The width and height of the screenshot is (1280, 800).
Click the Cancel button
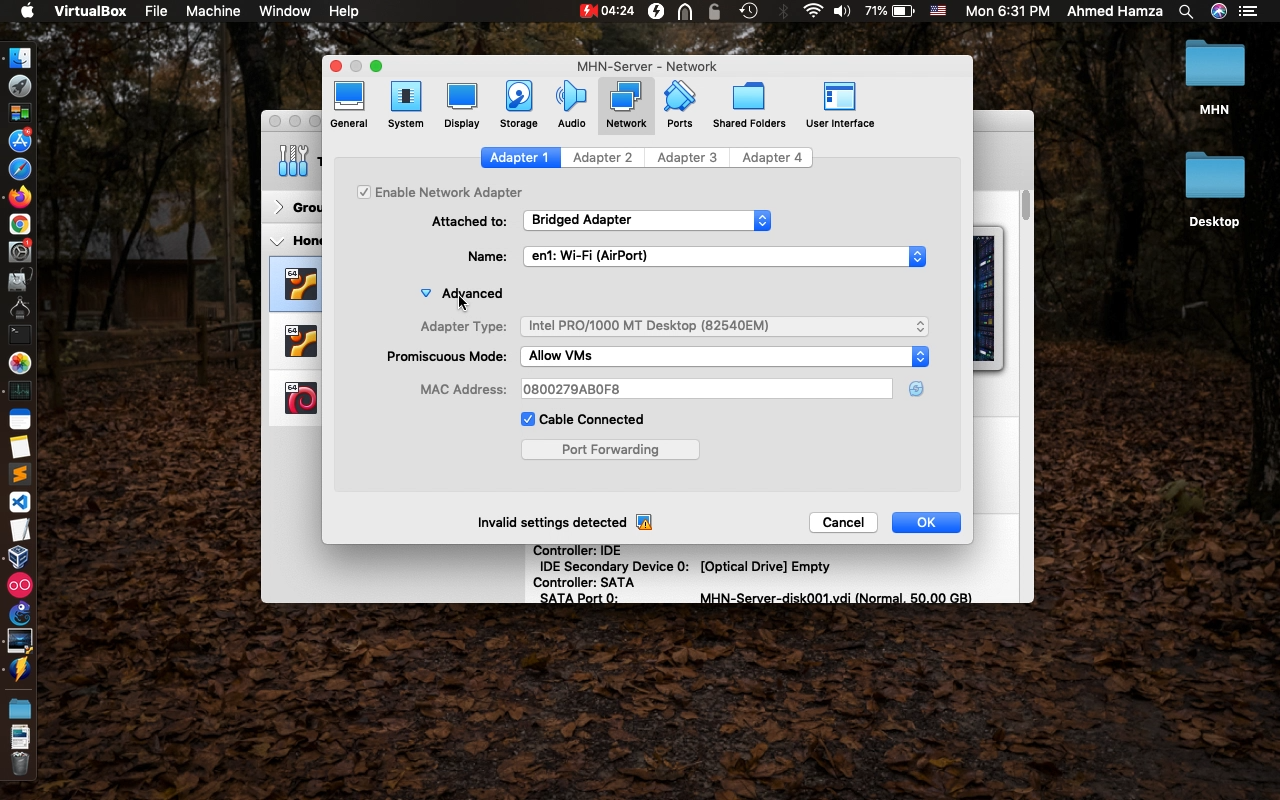pyautogui.click(x=842, y=522)
